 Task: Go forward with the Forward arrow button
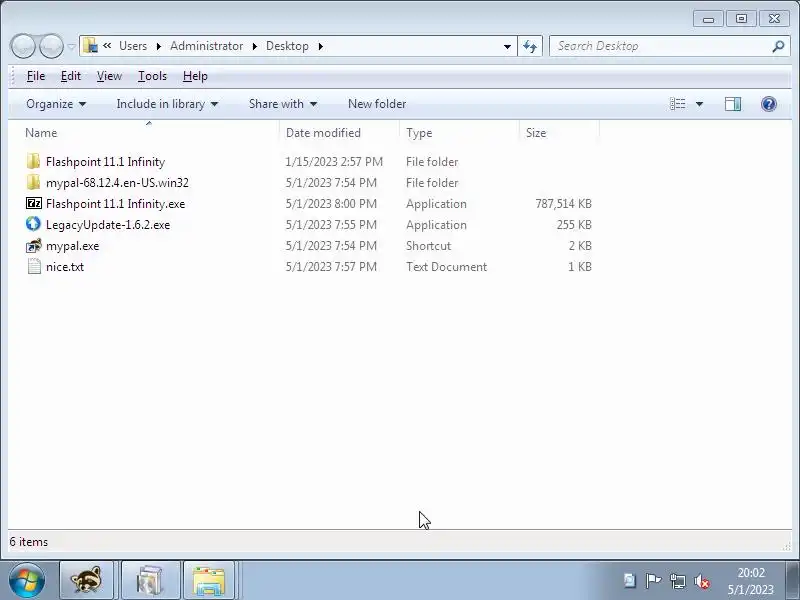pos(51,46)
